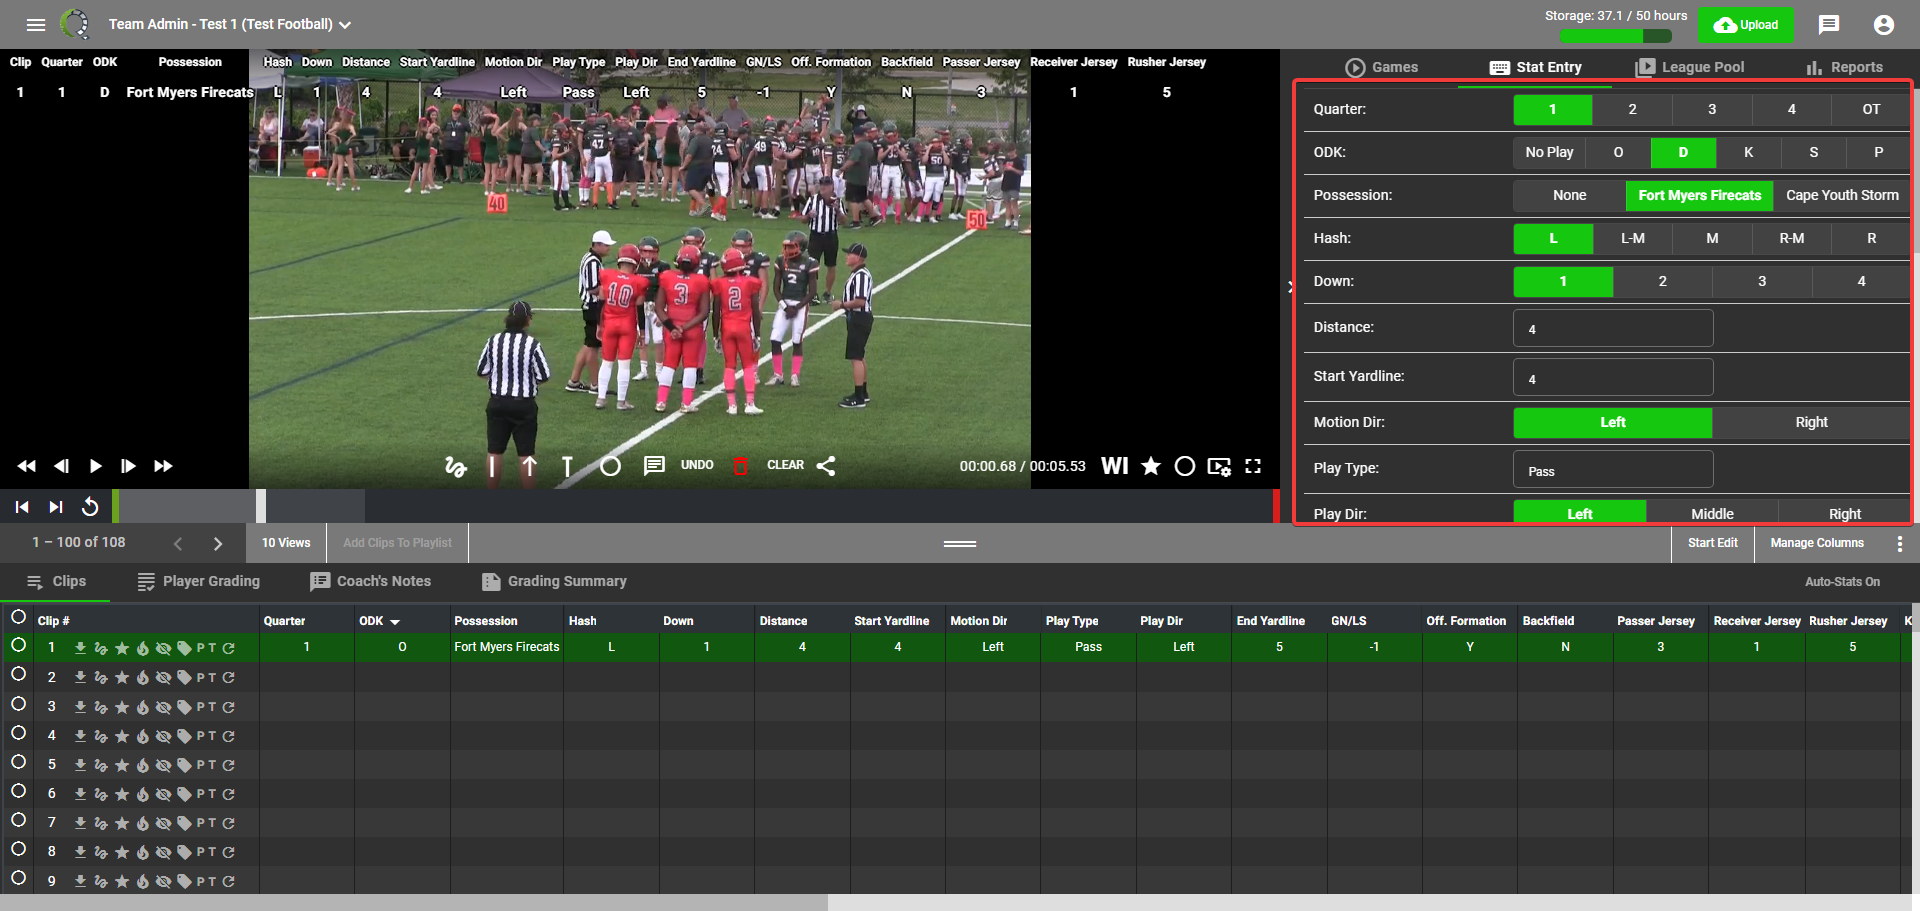Collapse the stat entry side panel arrow
This screenshot has height=911, width=1920.
tap(1290, 287)
